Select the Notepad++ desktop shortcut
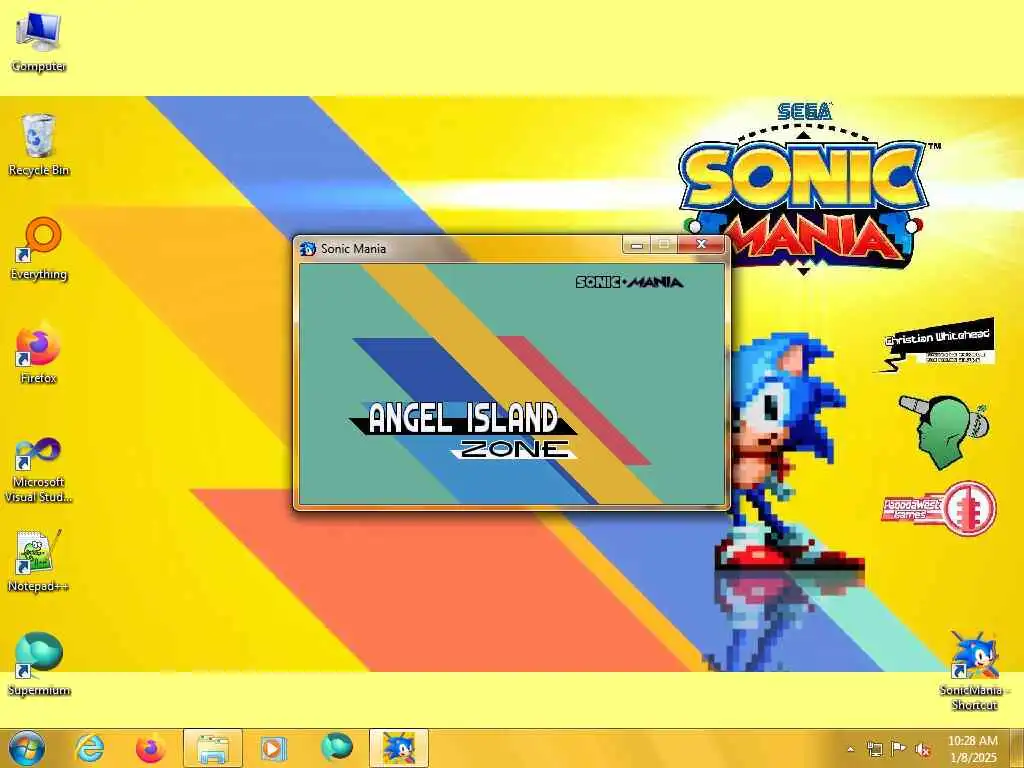1024x768 pixels. (x=38, y=562)
